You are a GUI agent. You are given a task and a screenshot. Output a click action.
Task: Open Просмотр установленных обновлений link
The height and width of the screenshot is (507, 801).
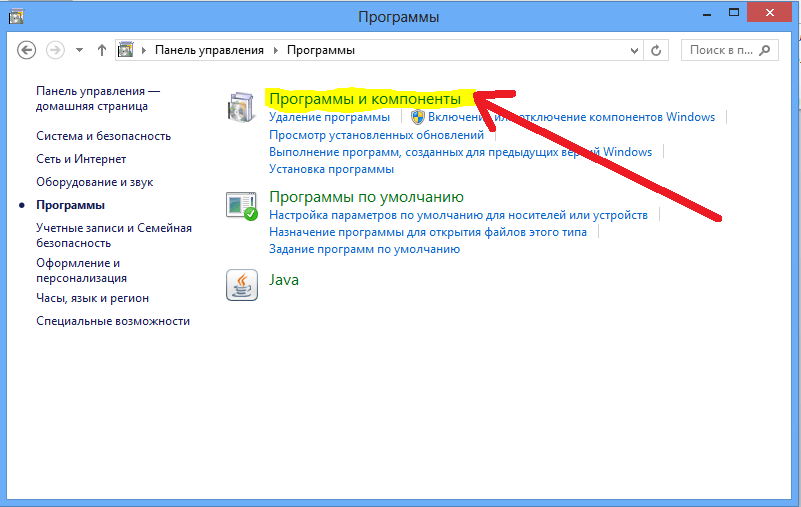[376, 135]
